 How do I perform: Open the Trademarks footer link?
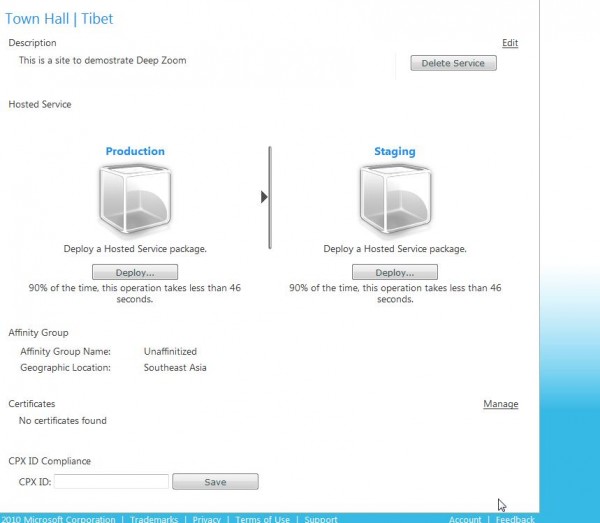tap(154, 519)
